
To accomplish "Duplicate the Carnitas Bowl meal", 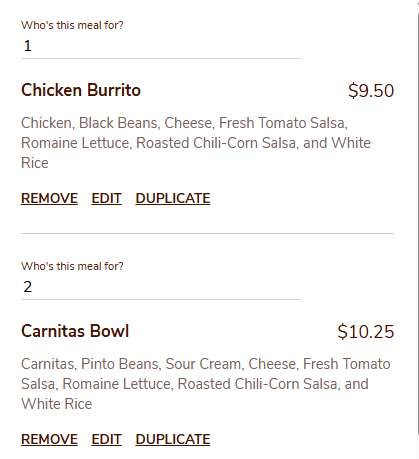I will [173, 439].
